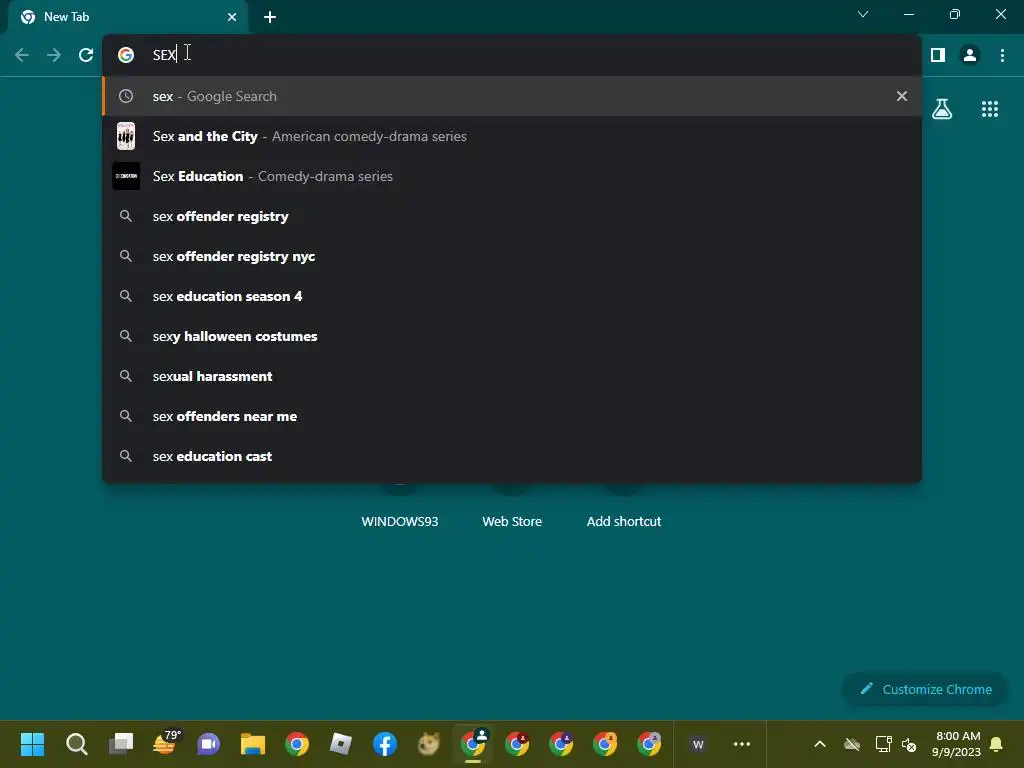
Task: Click the Customize Chrome button
Action: pyautogui.click(x=925, y=689)
